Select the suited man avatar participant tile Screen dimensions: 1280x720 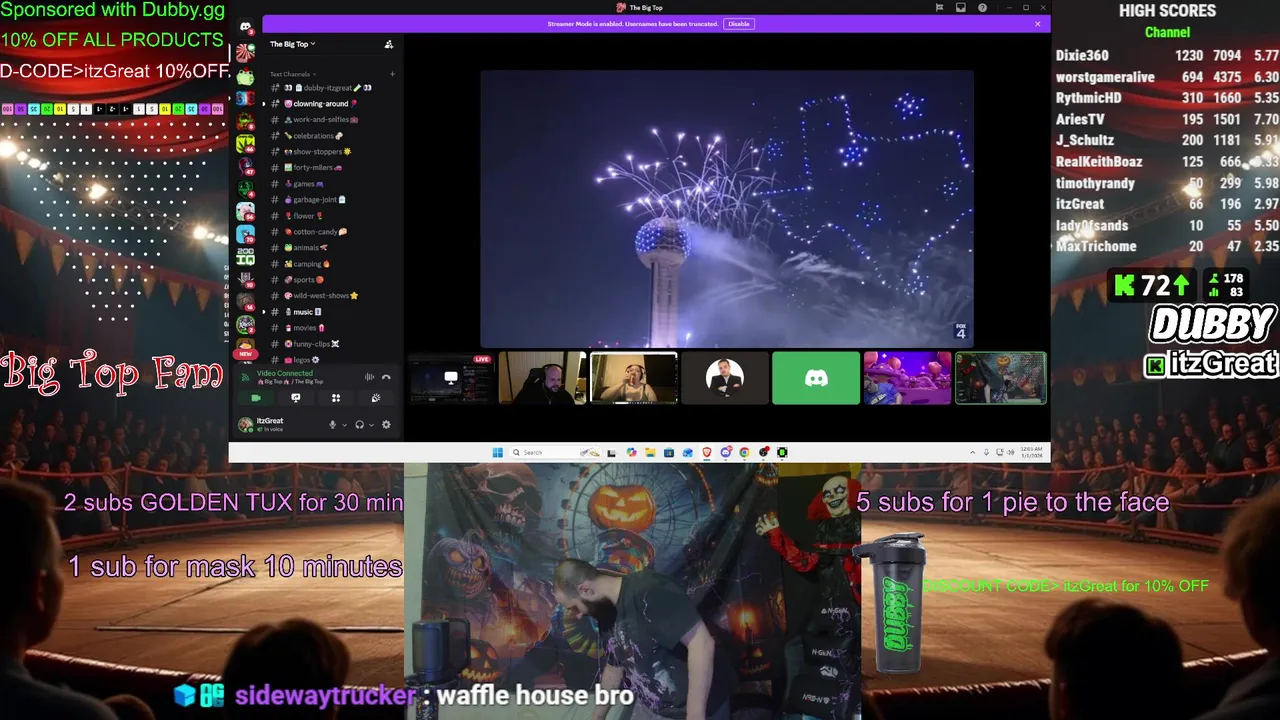(725, 378)
